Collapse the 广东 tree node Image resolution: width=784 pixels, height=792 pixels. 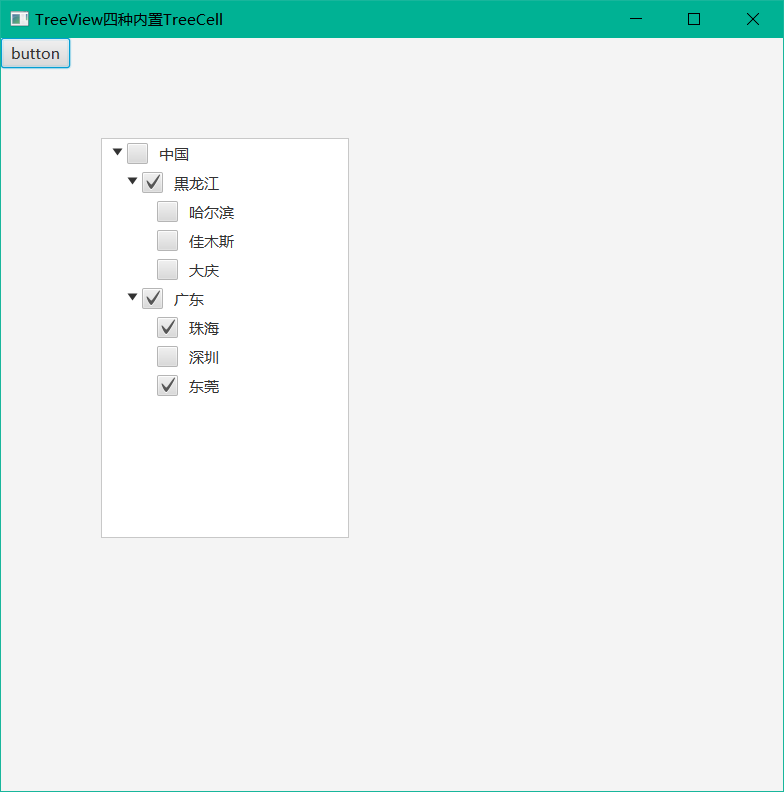(x=132, y=297)
